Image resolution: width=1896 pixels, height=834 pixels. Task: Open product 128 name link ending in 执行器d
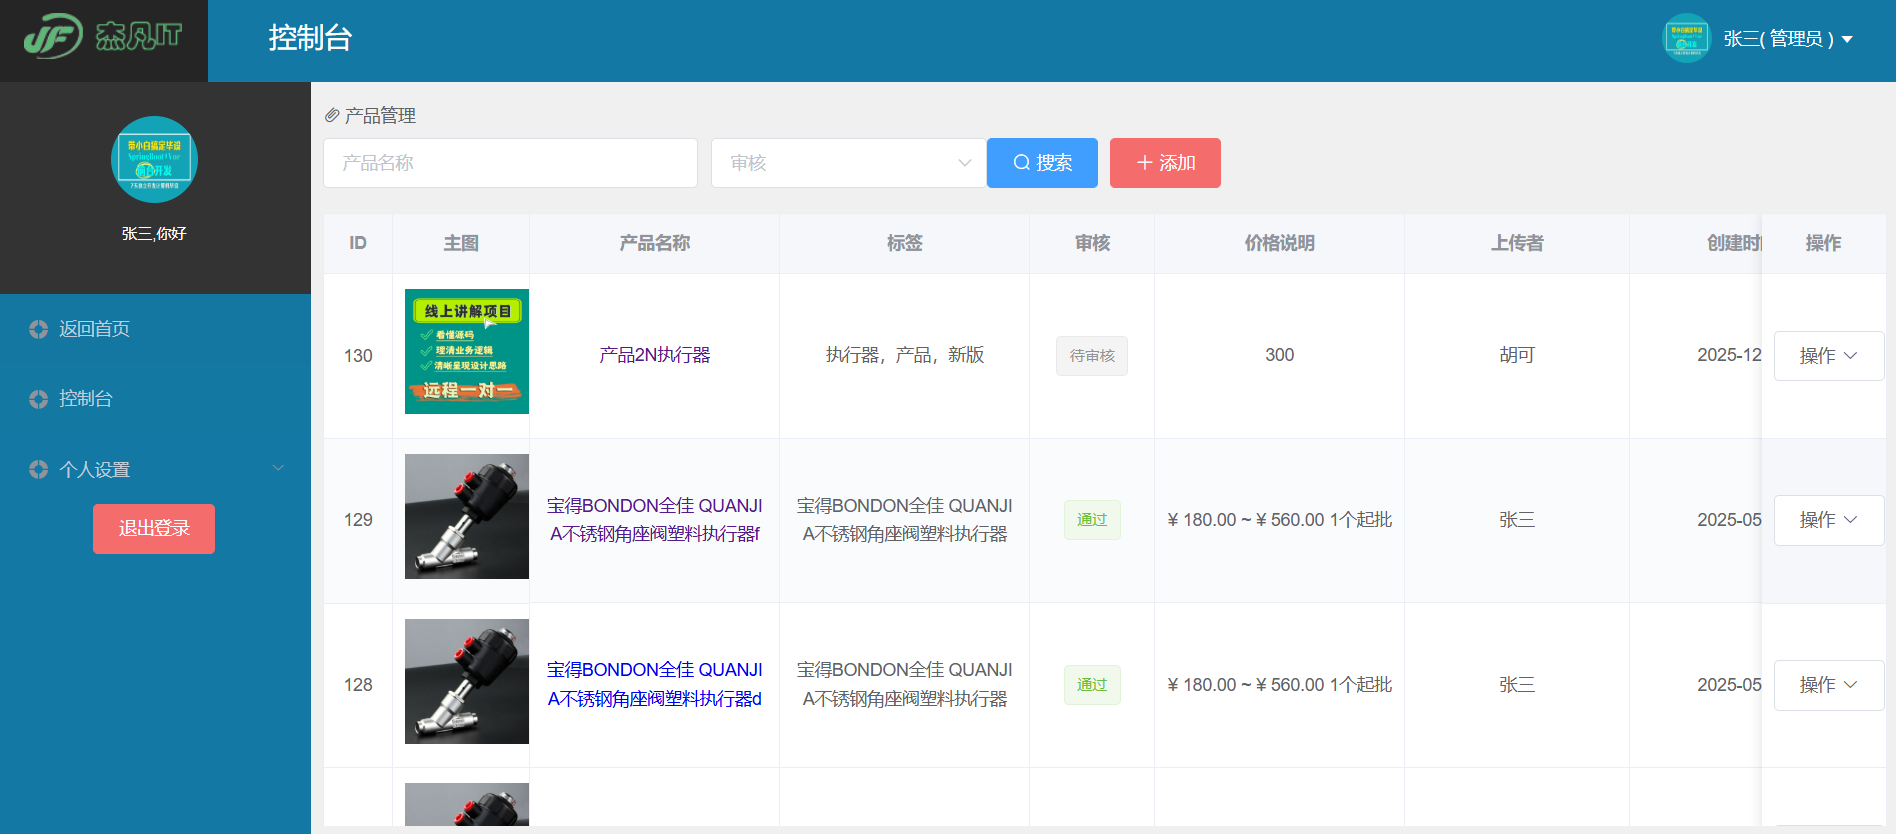point(655,684)
